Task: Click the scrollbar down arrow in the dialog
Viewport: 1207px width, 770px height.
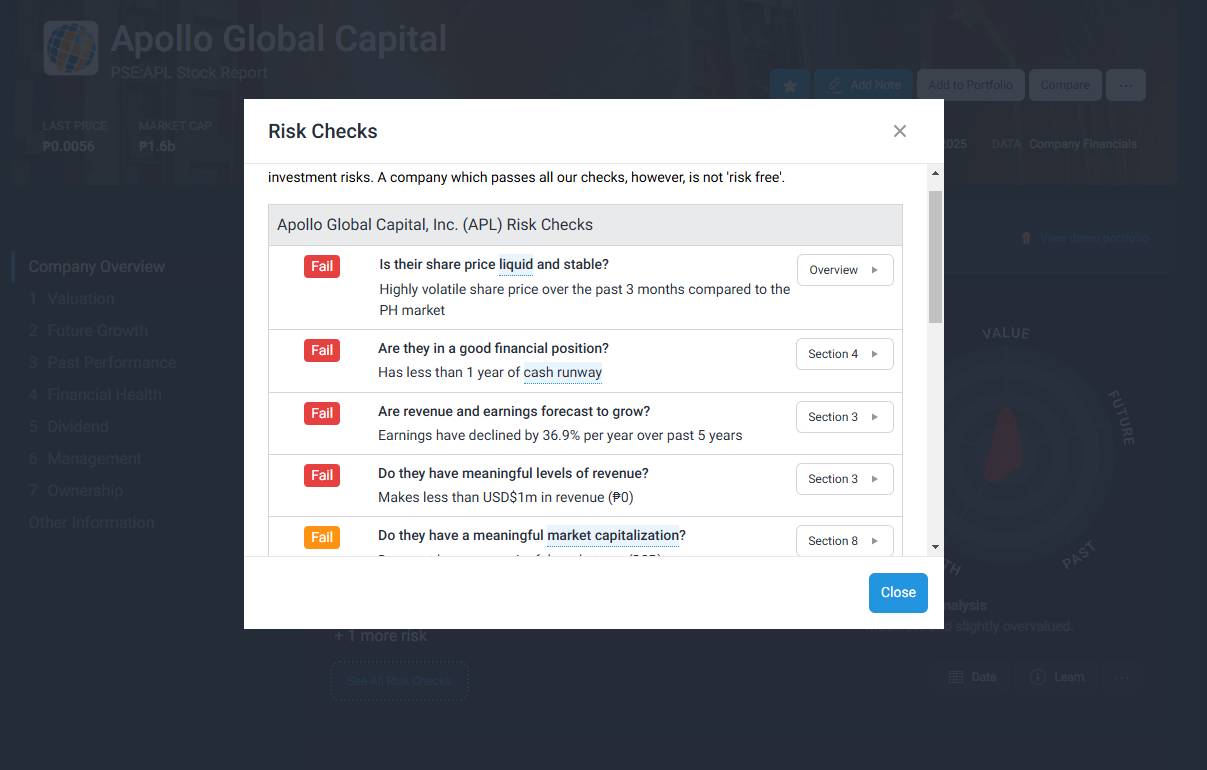Action: [935, 547]
